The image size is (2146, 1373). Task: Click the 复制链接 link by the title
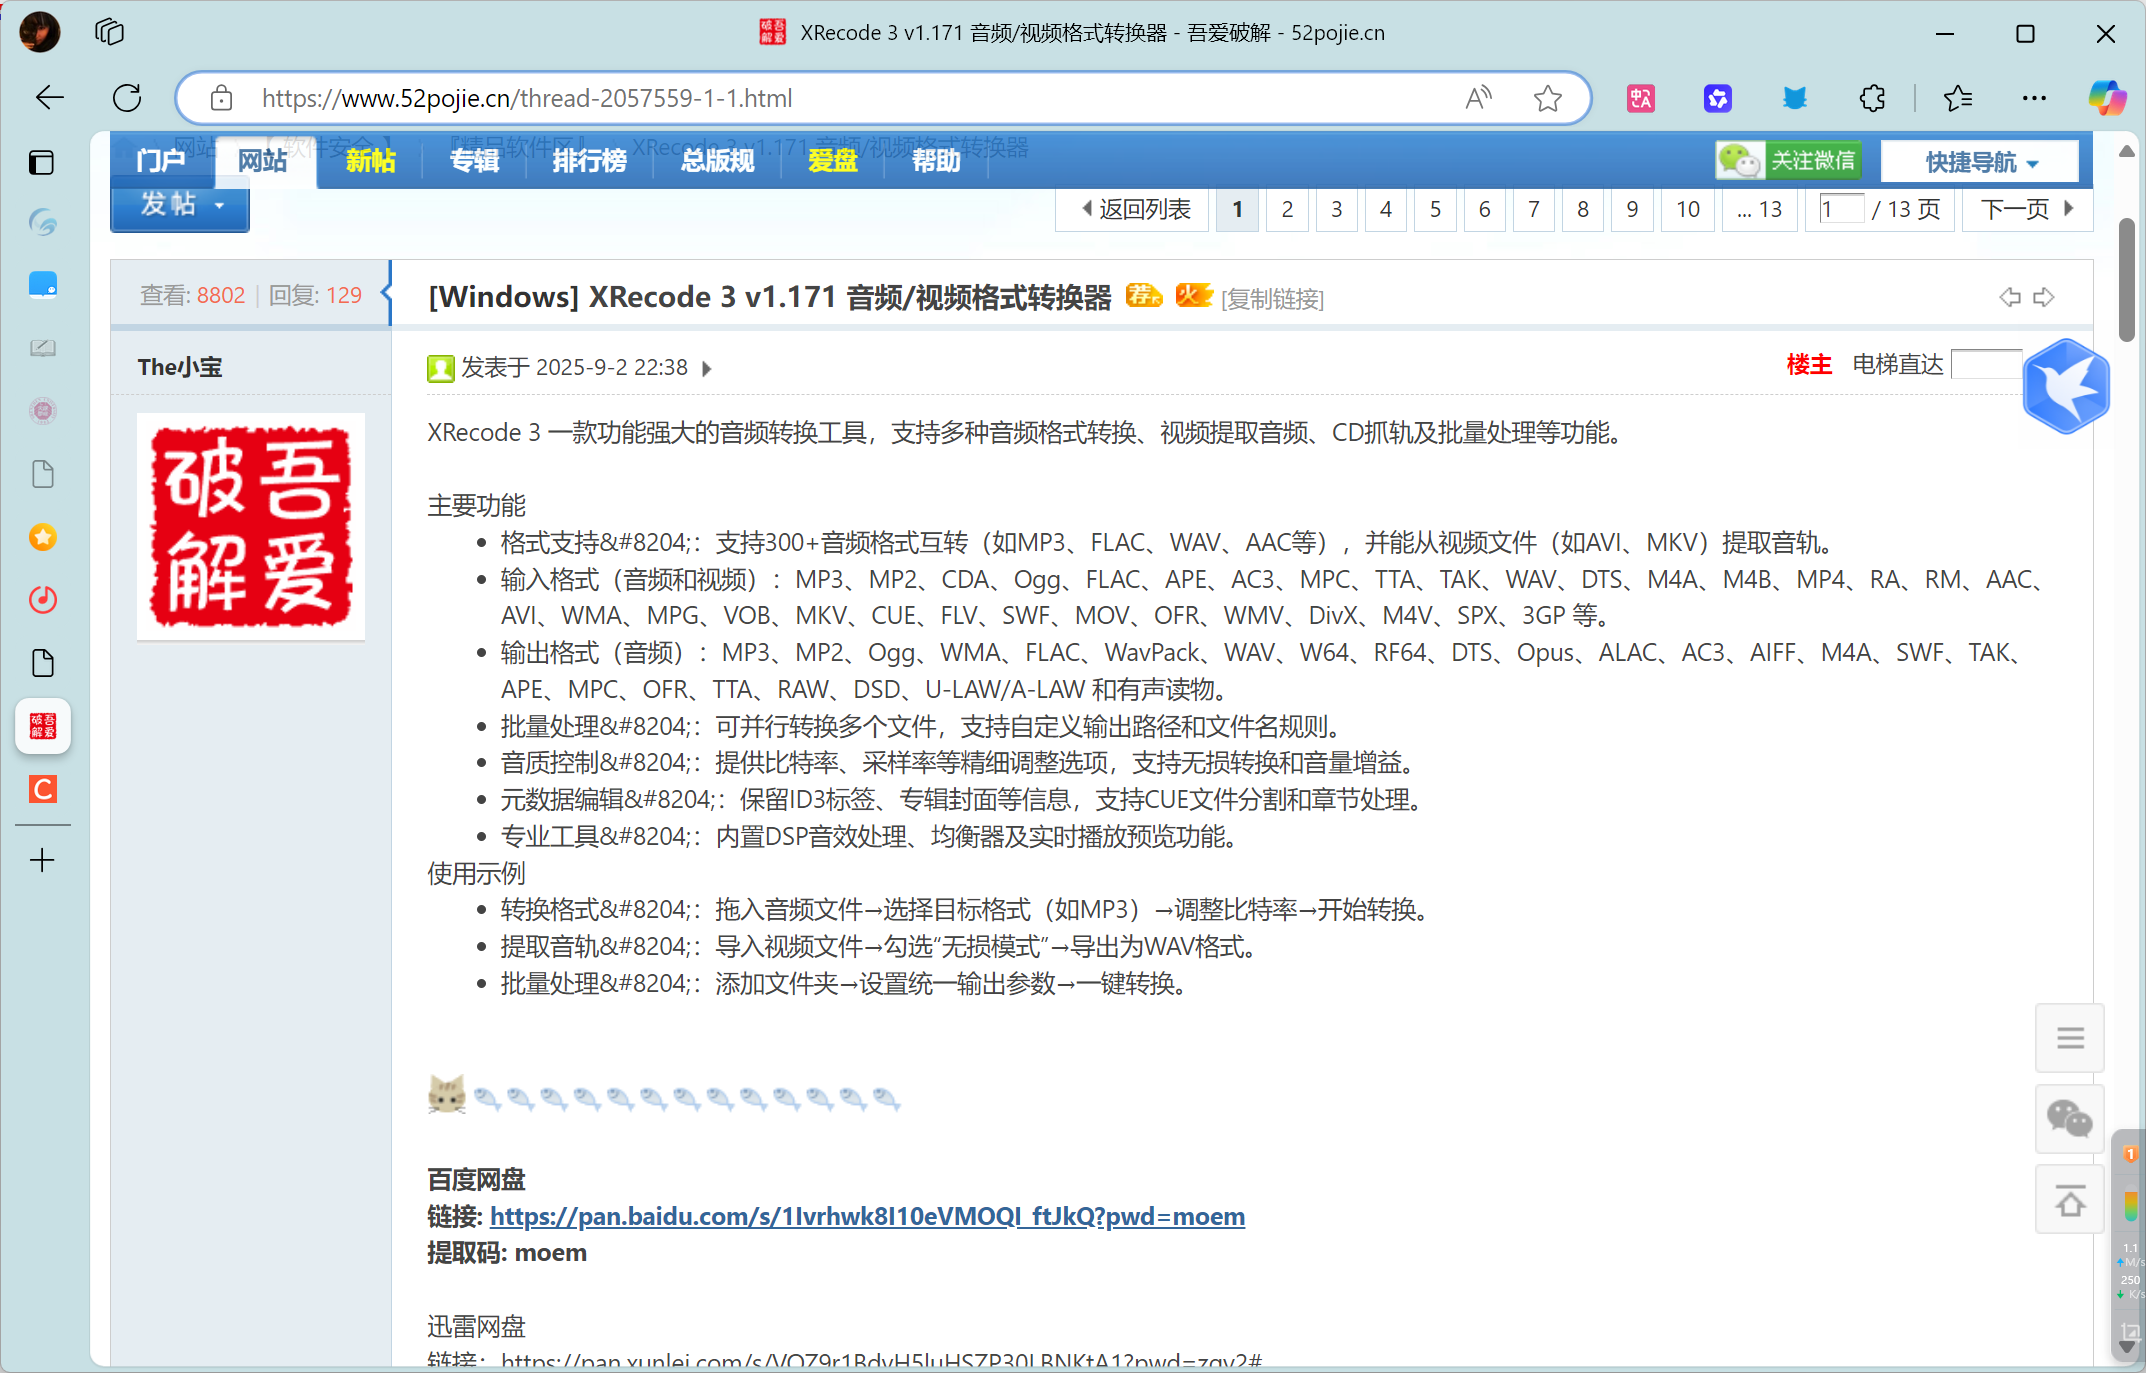1272,299
